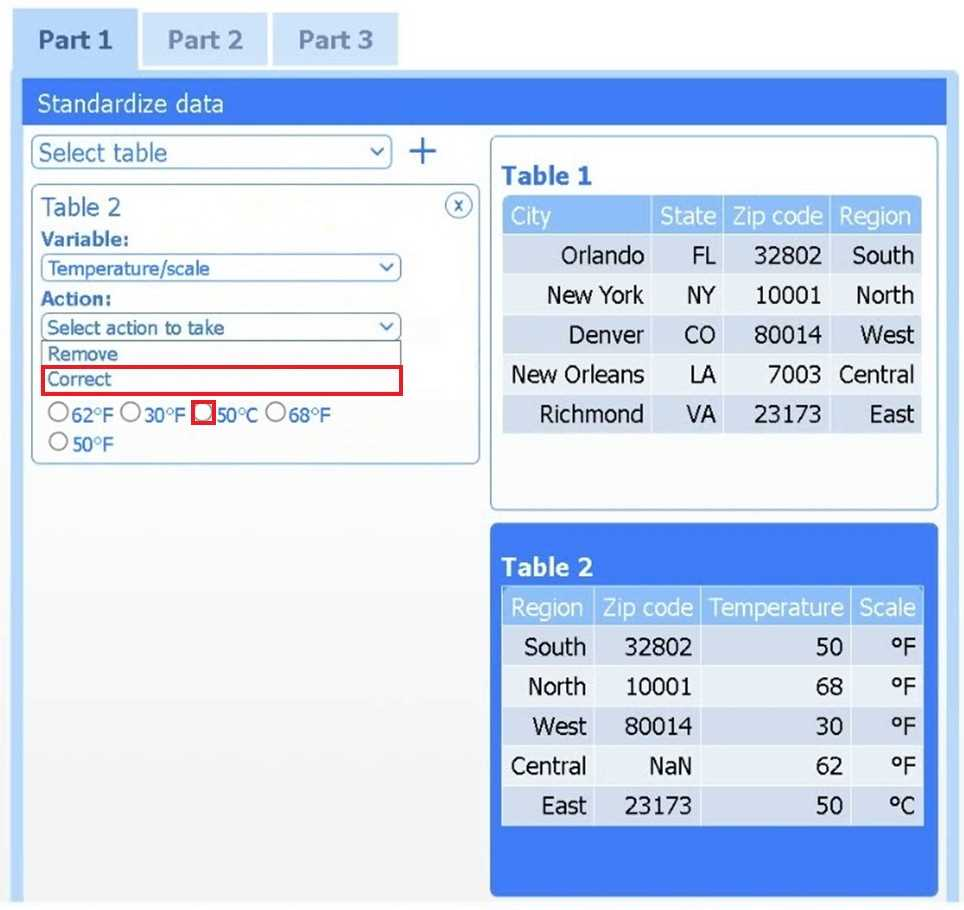The height and width of the screenshot is (910, 964).
Task: Open the Select action to take dropdown
Action: [x=220, y=327]
